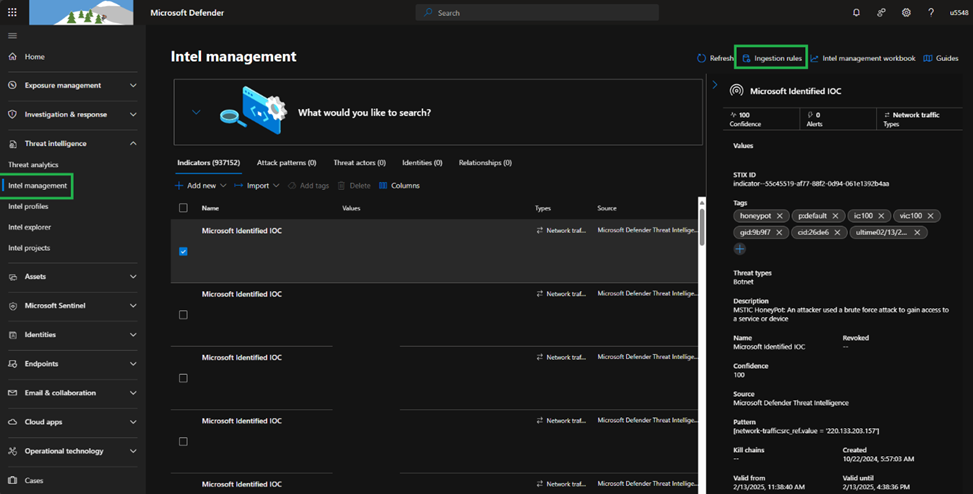Click the Refresh icon
Image resolution: width=973 pixels, height=494 pixels.
[x=701, y=58]
